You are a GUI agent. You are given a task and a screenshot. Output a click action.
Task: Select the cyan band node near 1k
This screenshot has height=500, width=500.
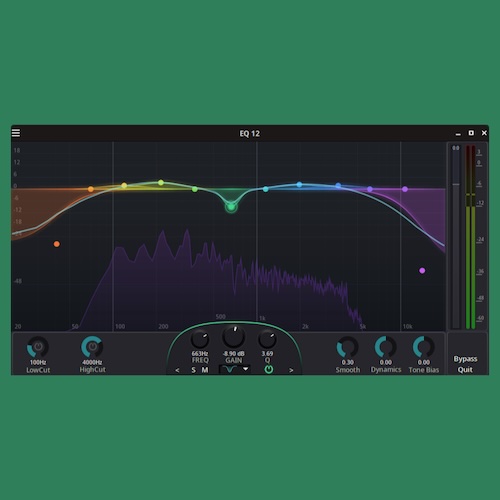click(x=265, y=189)
